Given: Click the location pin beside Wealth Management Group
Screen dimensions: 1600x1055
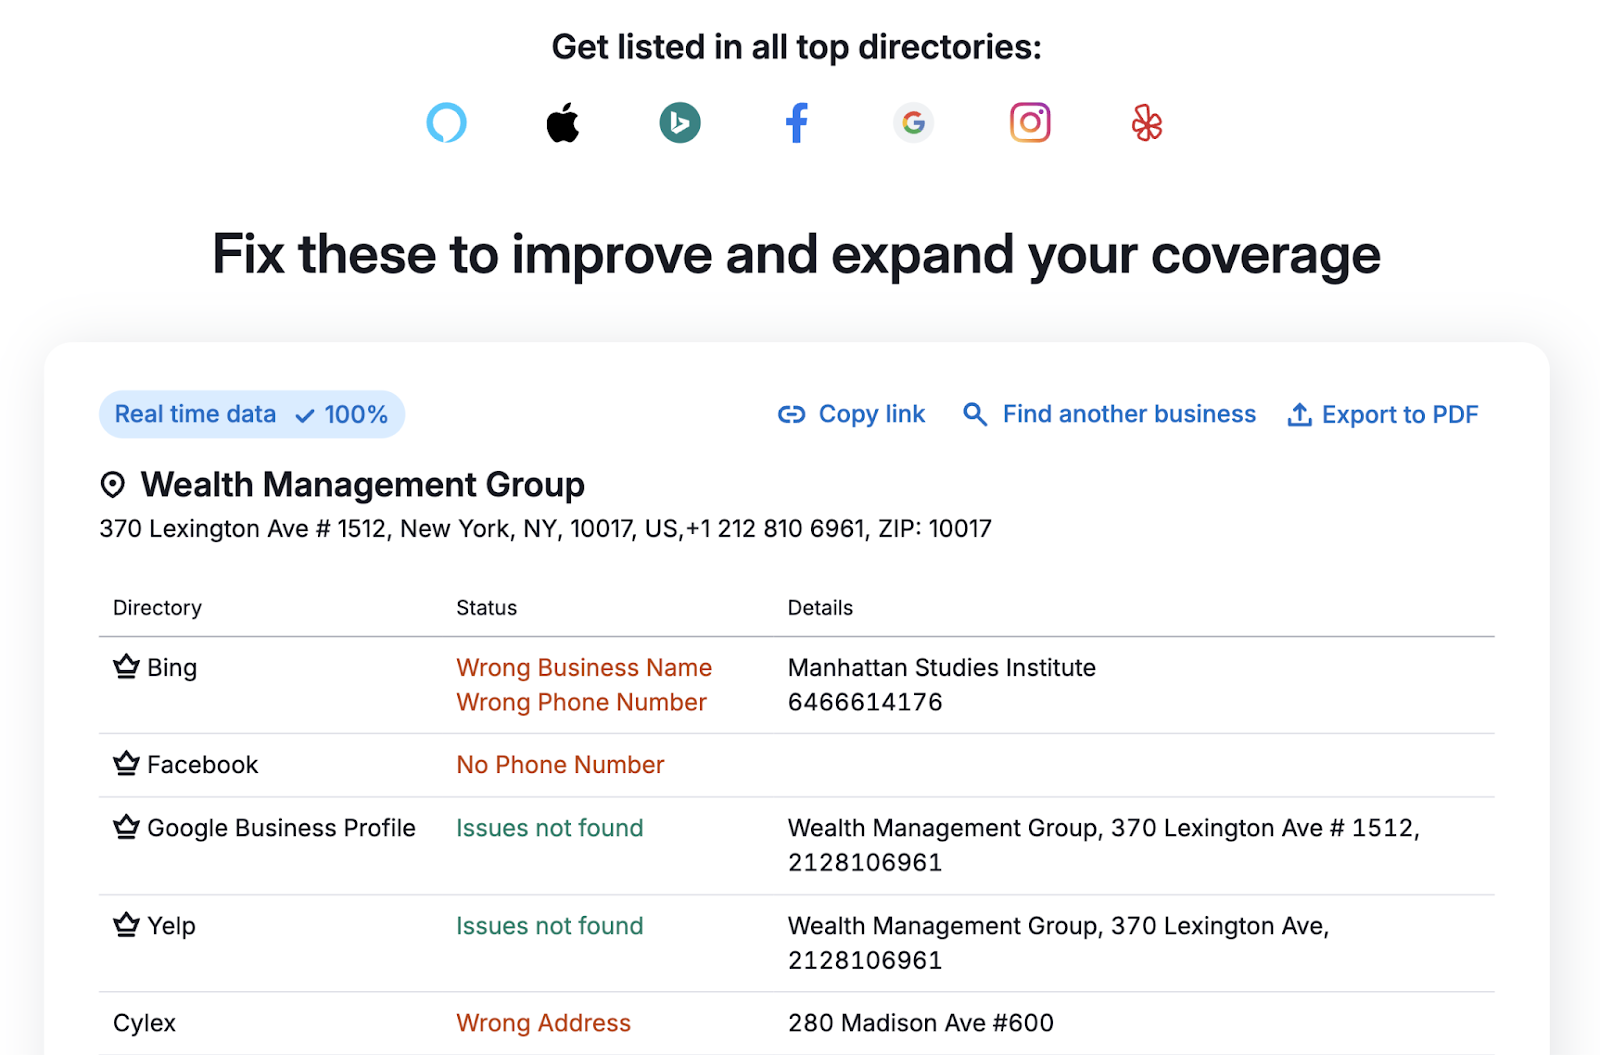Looking at the screenshot, I should click(113, 485).
